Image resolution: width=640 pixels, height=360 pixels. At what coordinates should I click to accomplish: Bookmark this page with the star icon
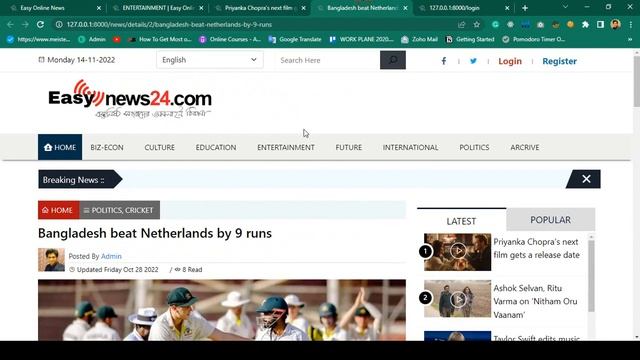point(477,24)
